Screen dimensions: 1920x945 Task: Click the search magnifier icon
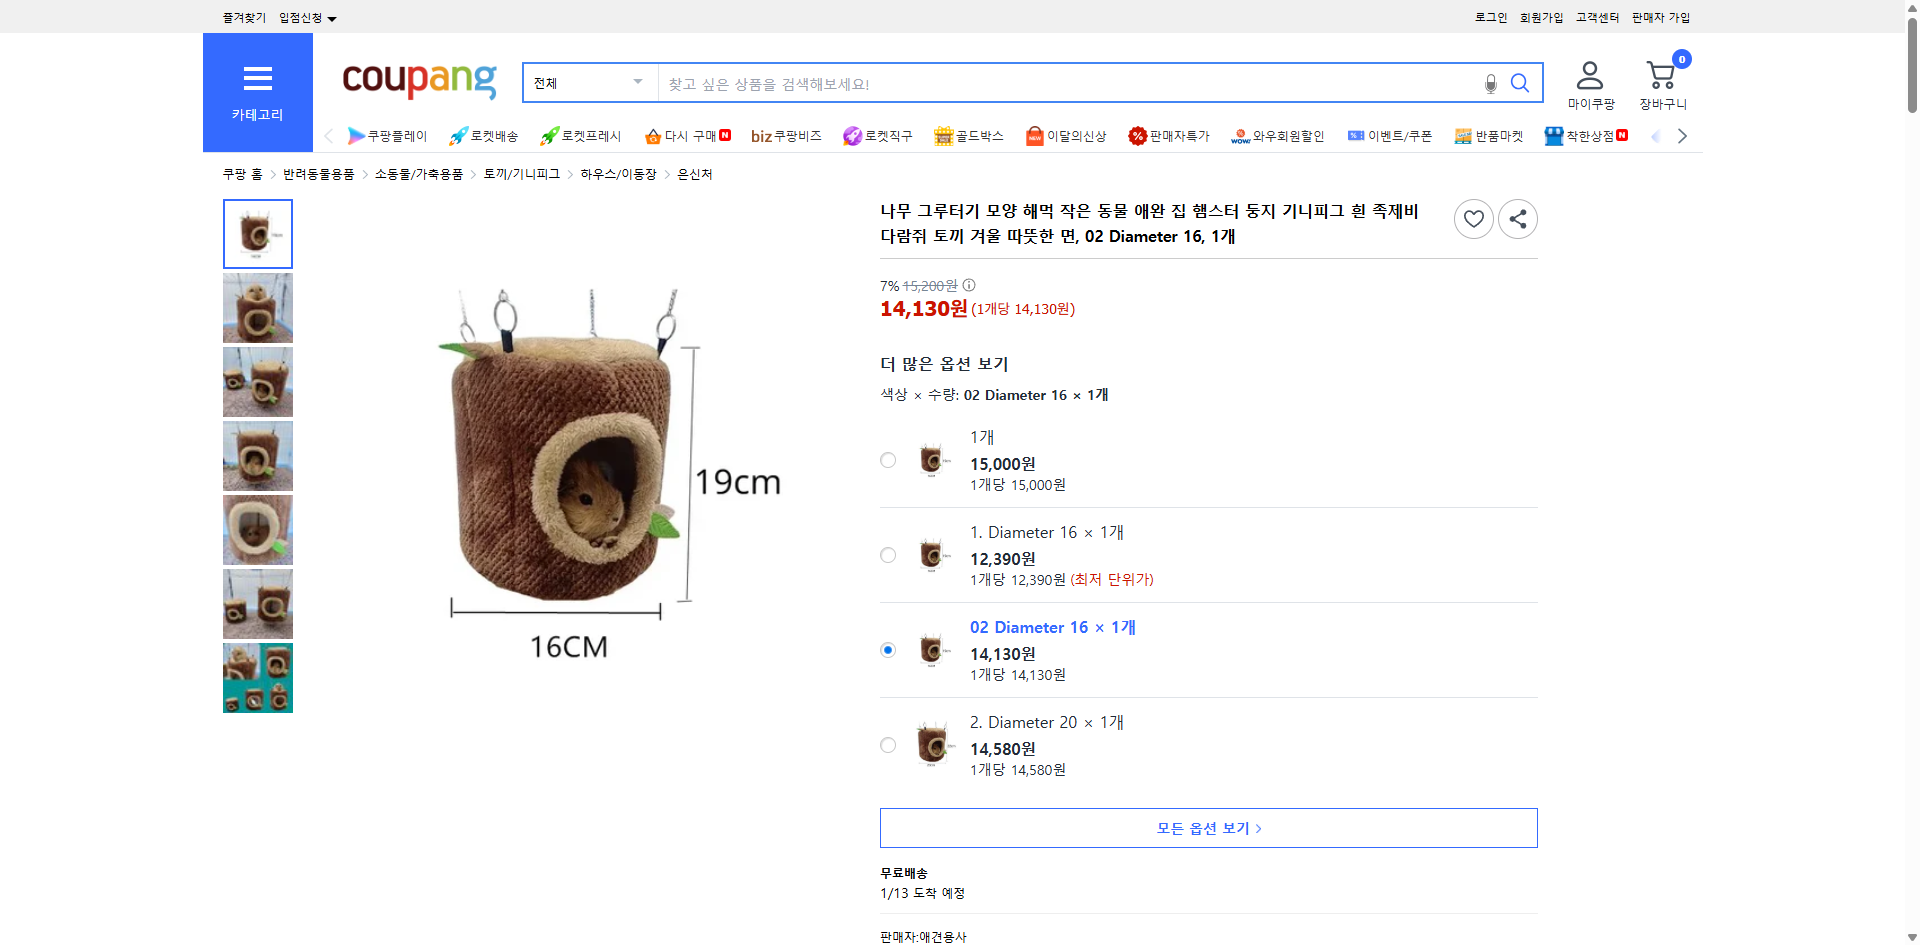click(1520, 83)
